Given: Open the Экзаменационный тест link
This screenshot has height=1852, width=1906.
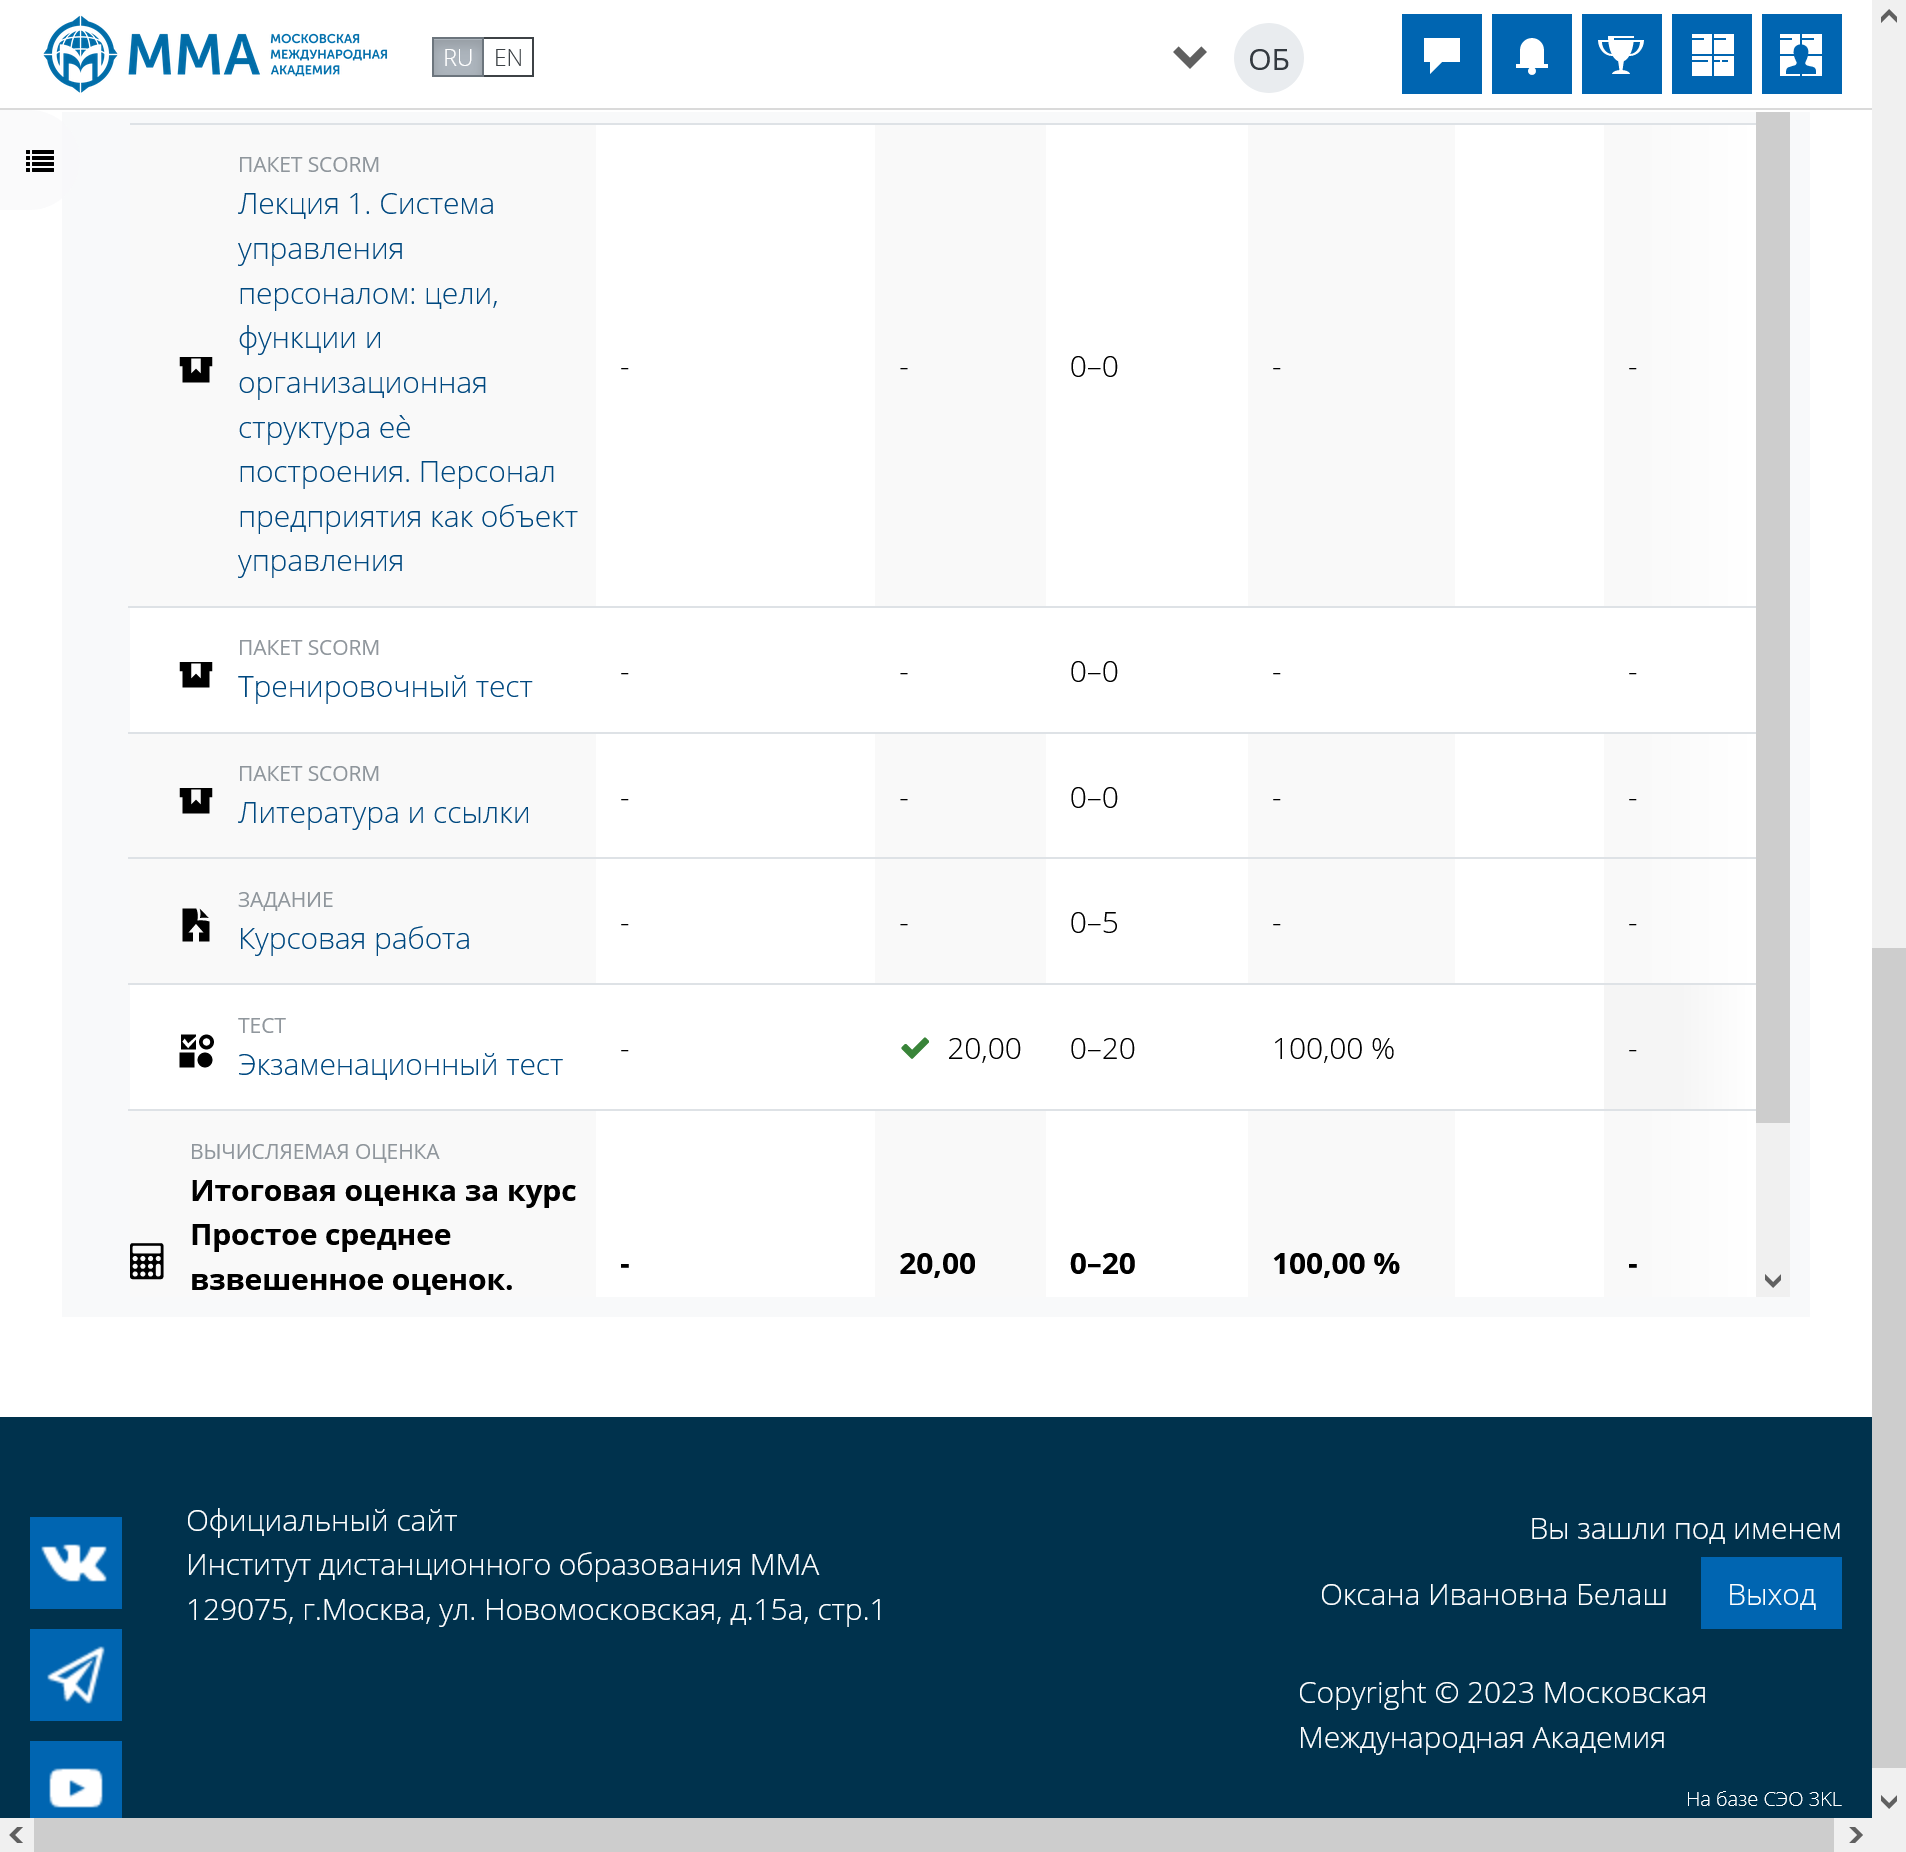Looking at the screenshot, I should (x=400, y=1065).
